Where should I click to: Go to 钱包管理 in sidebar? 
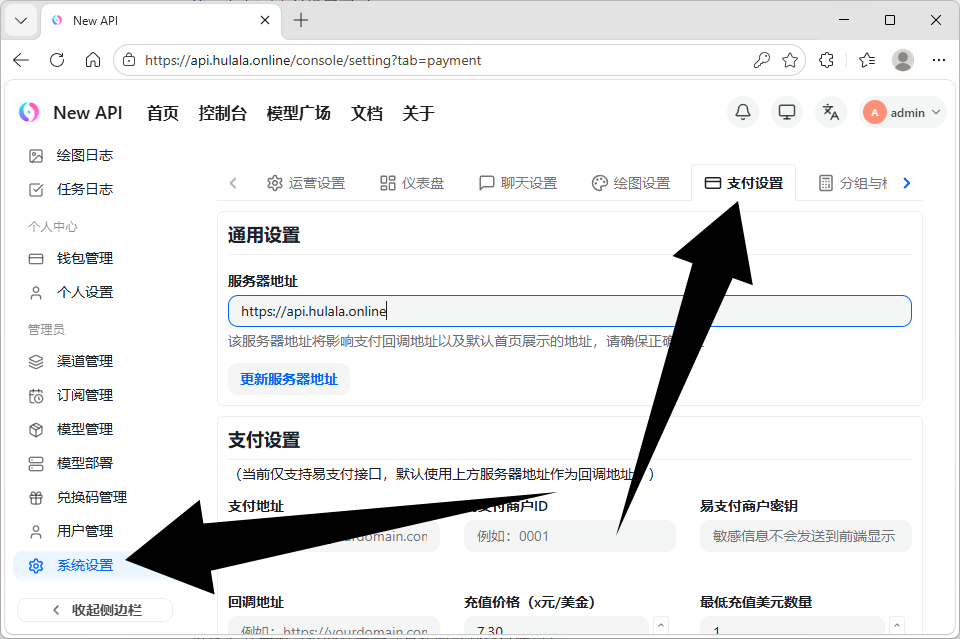pos(84,258)
